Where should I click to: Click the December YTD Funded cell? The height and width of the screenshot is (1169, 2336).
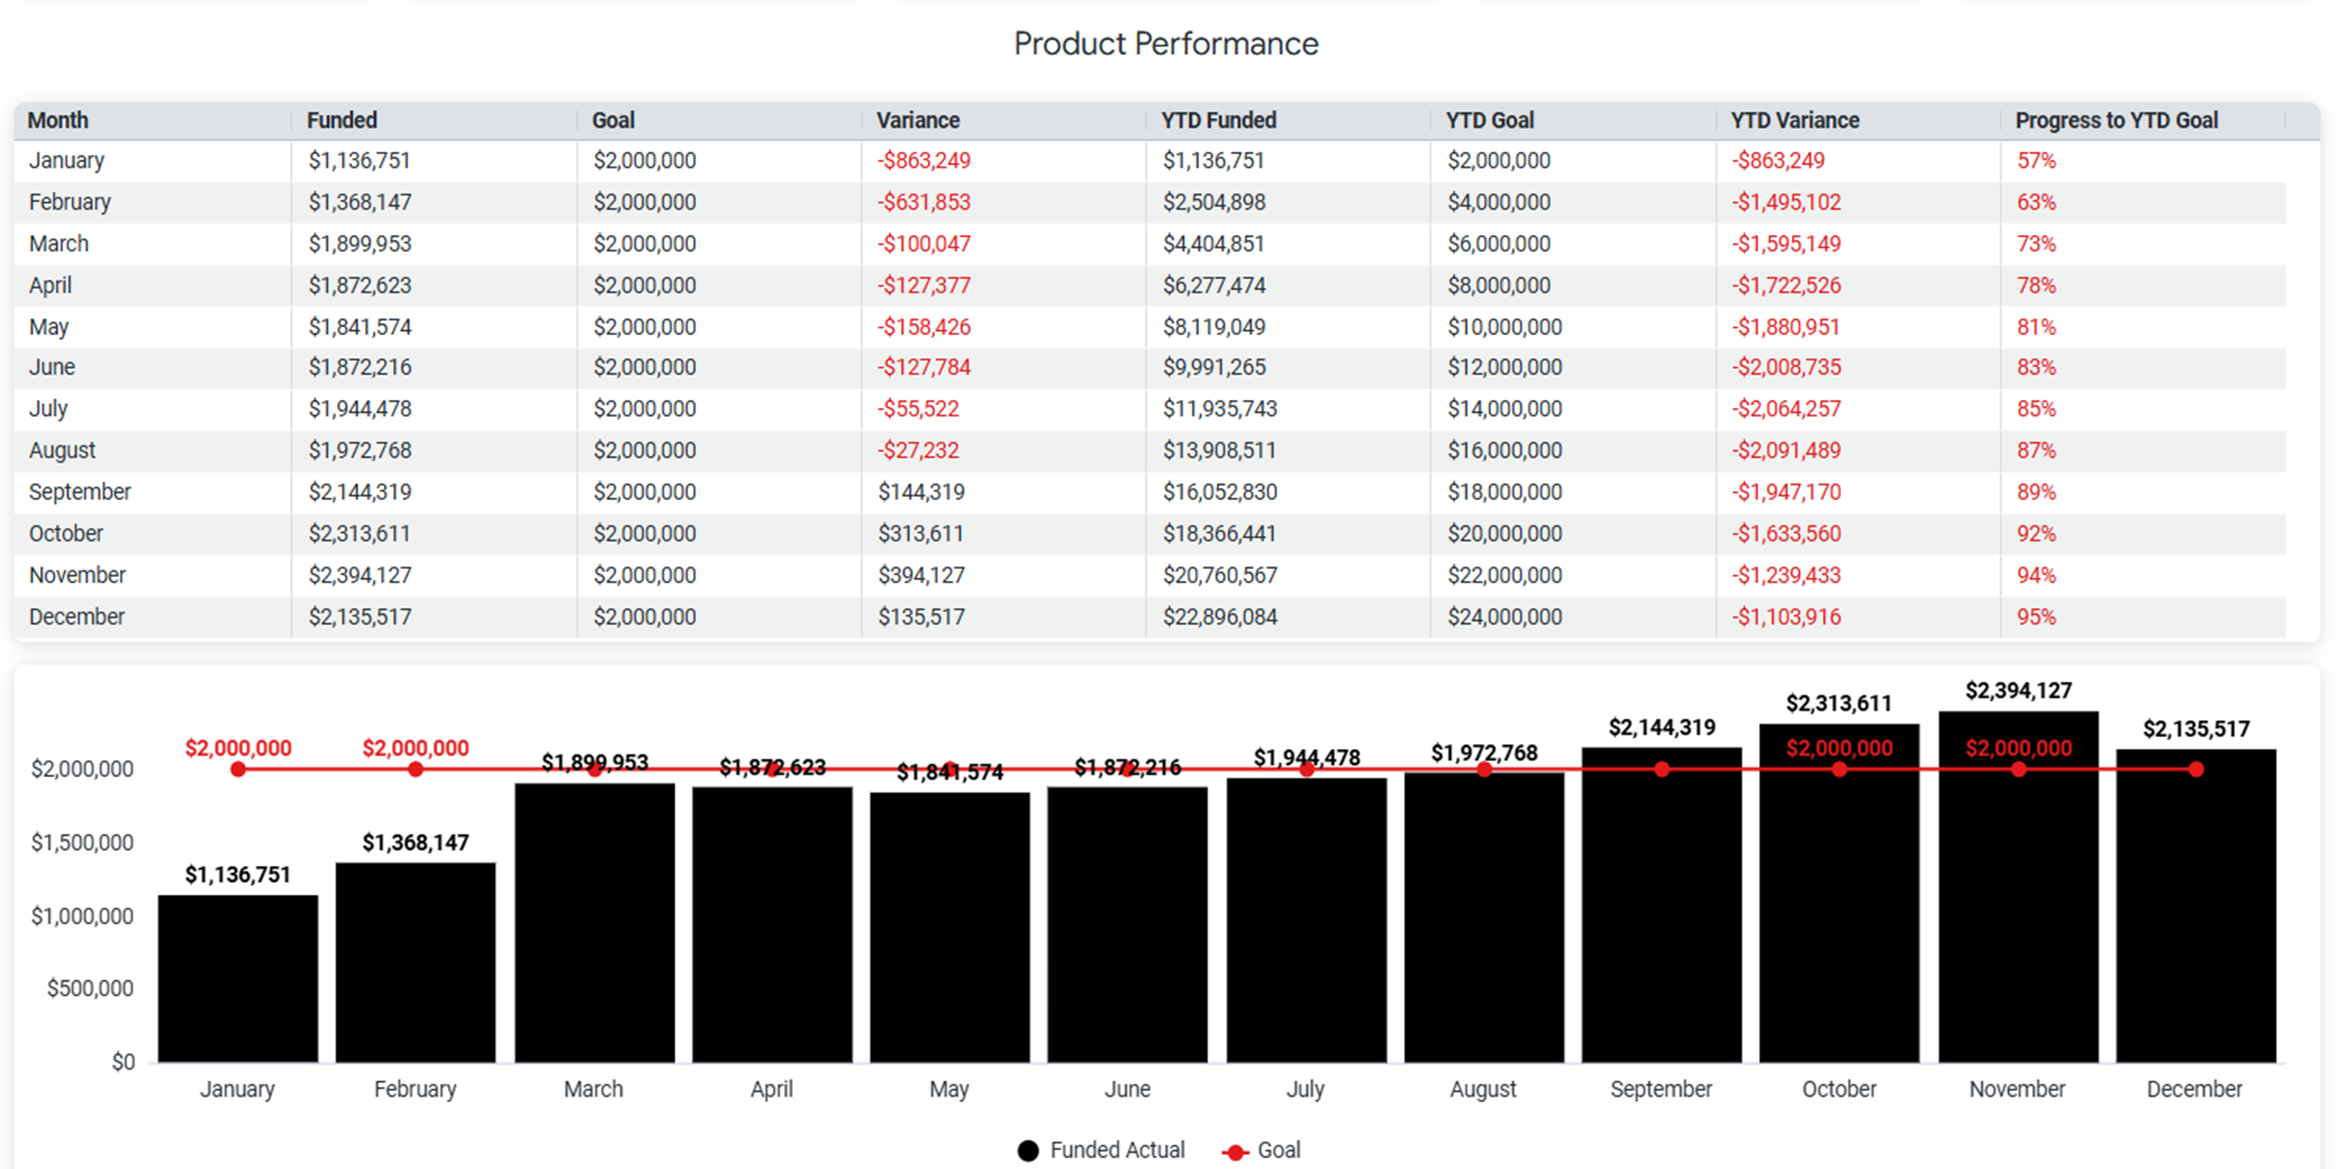[x=1219, y=617]
